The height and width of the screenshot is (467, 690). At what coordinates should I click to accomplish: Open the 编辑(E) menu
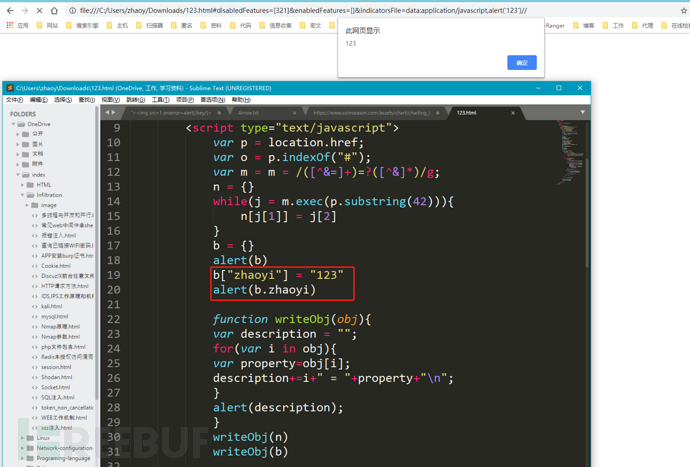[x=39, y=100]
